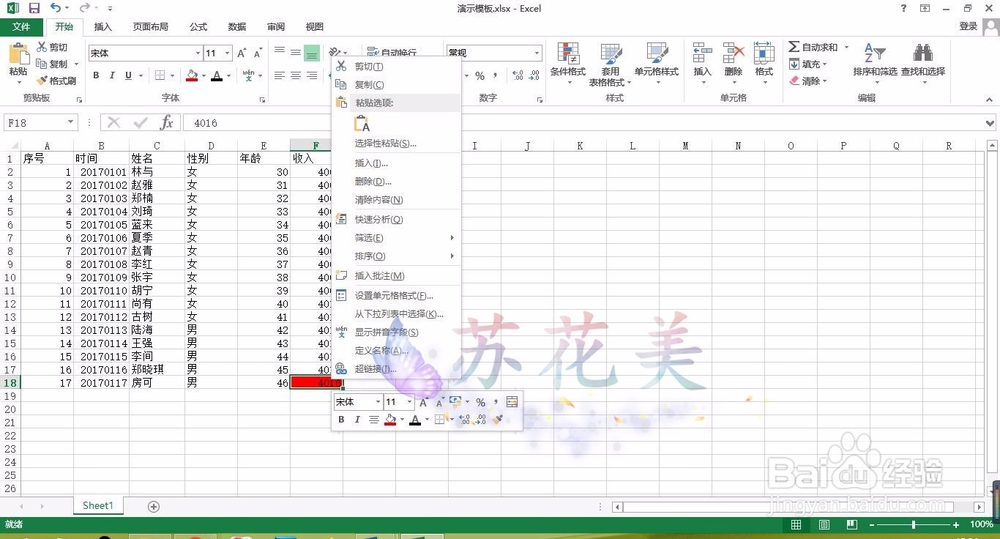
Task: Open the ribbon font name 宋体 dropdown
Action: [x=198, y=53]
